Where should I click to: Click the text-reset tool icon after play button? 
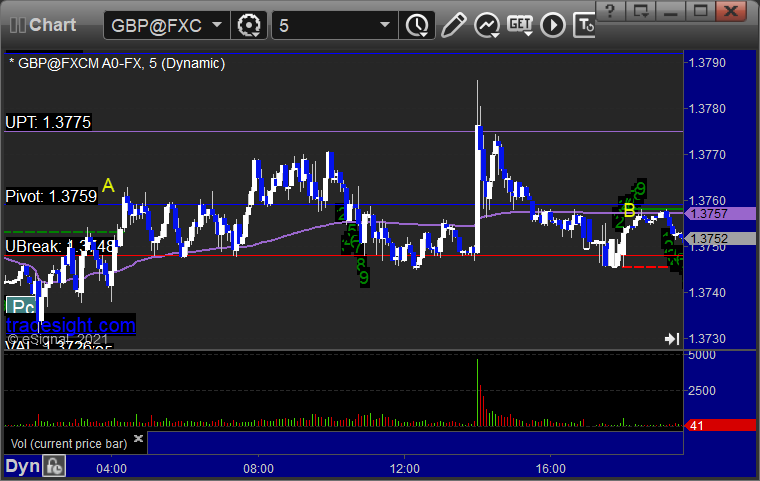pyautogui.click(x=585, y=25)
